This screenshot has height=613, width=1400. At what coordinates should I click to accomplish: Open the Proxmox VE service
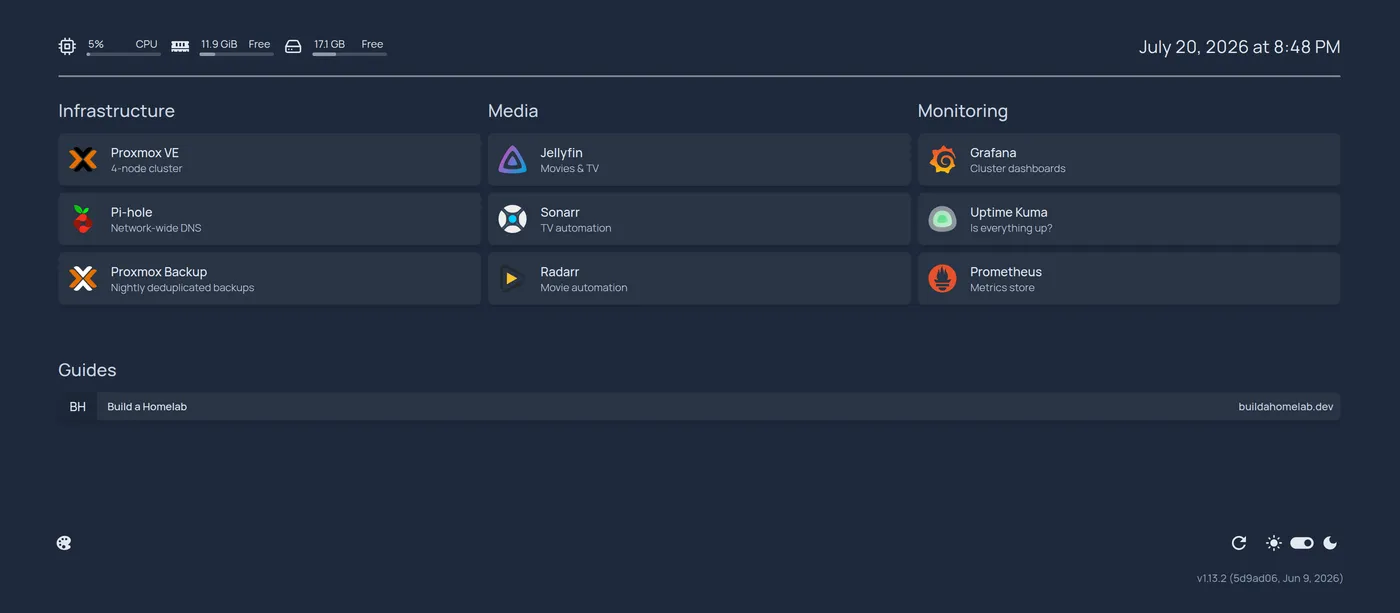click(269, 159)
